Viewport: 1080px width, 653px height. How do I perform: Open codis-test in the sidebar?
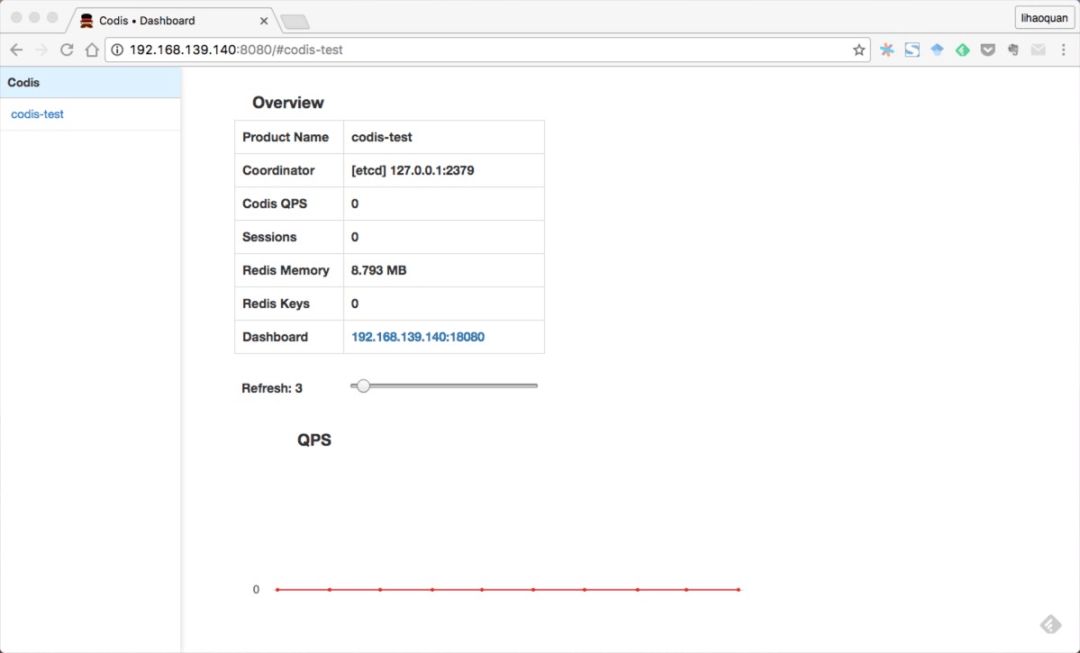37,114
